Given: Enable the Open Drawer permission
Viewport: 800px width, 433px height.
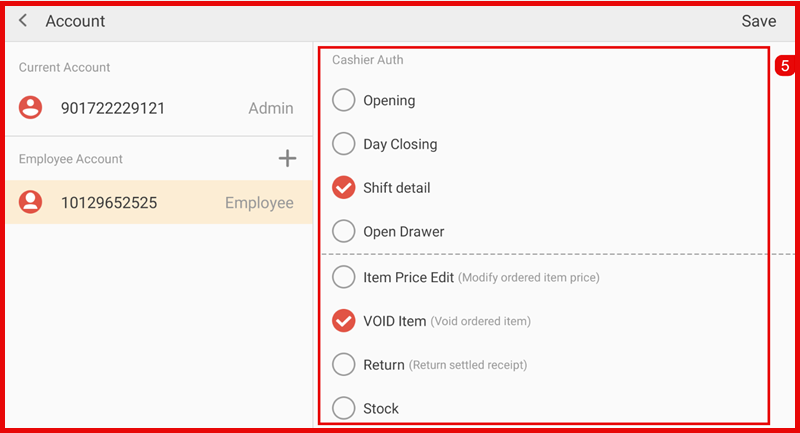Looking at the screenshot, I should click(344, 231).
